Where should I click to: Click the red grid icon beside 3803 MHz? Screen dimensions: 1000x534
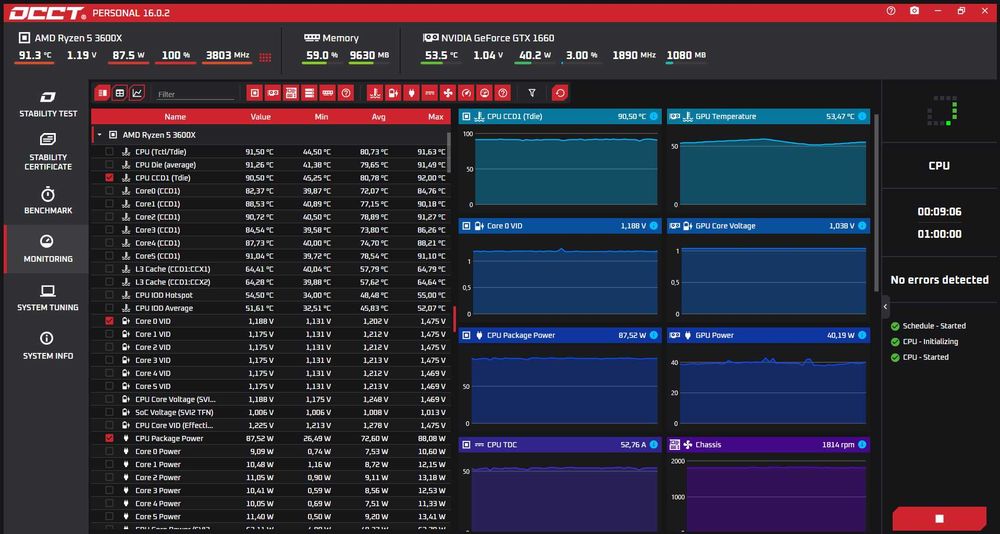265,57
